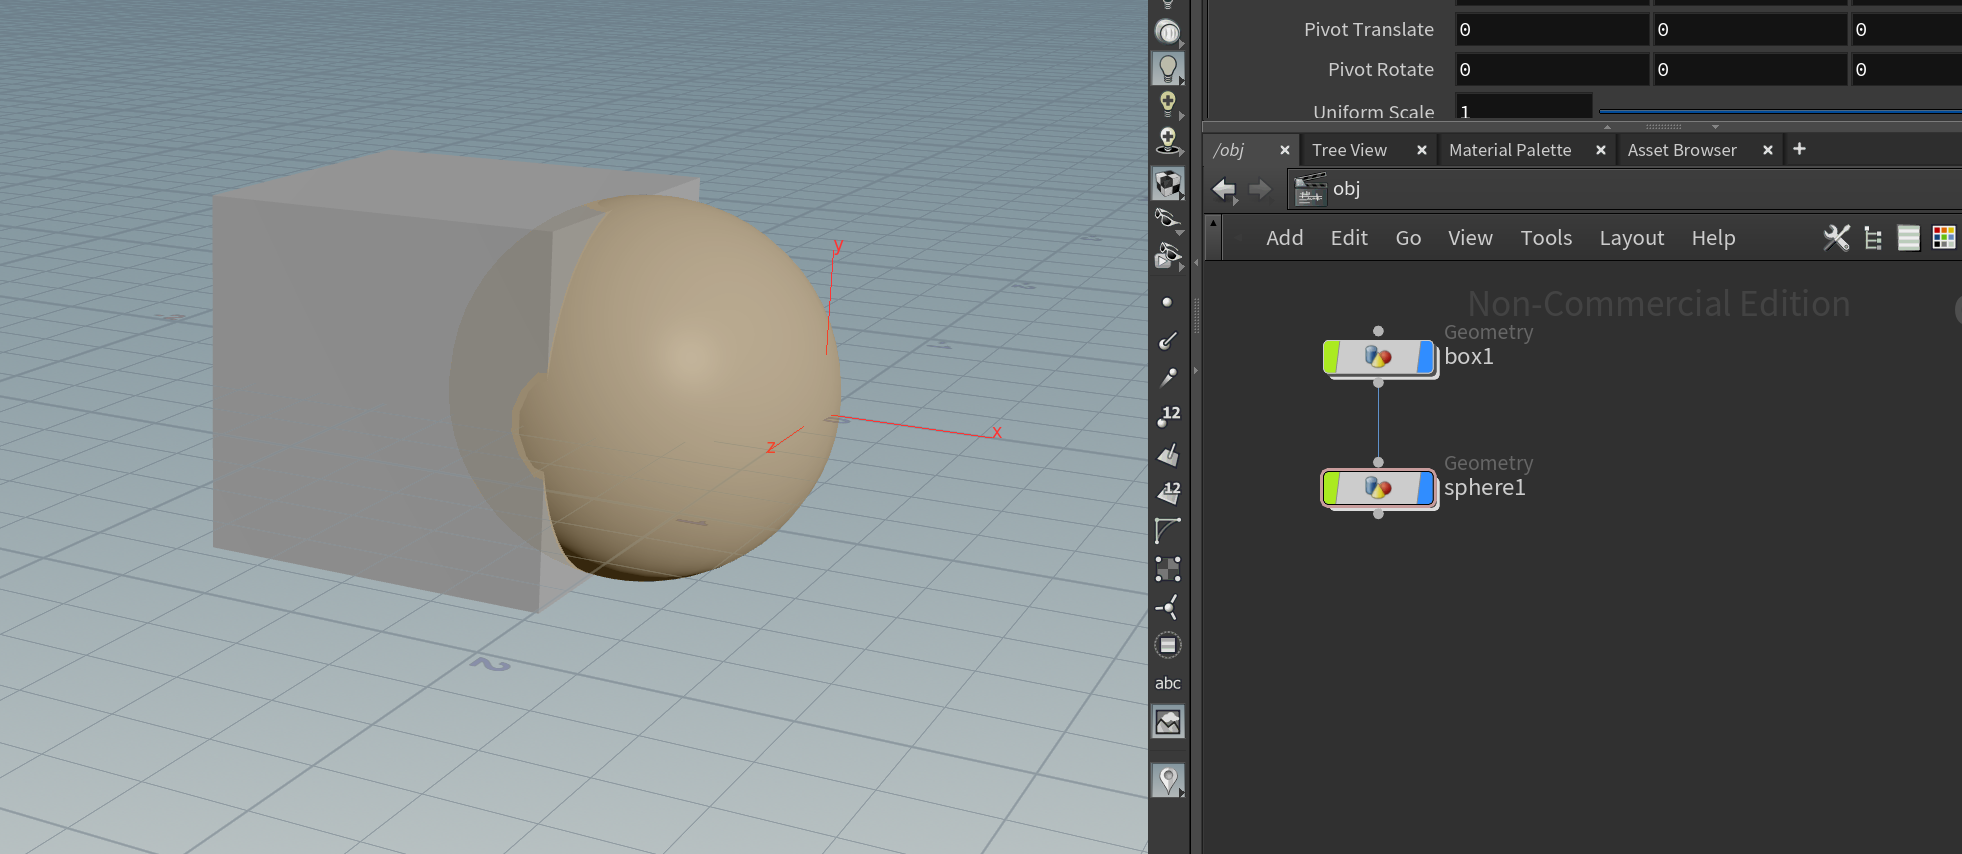Close the Material Palette tab
1962x854 pixels.
pos(1601,150)
